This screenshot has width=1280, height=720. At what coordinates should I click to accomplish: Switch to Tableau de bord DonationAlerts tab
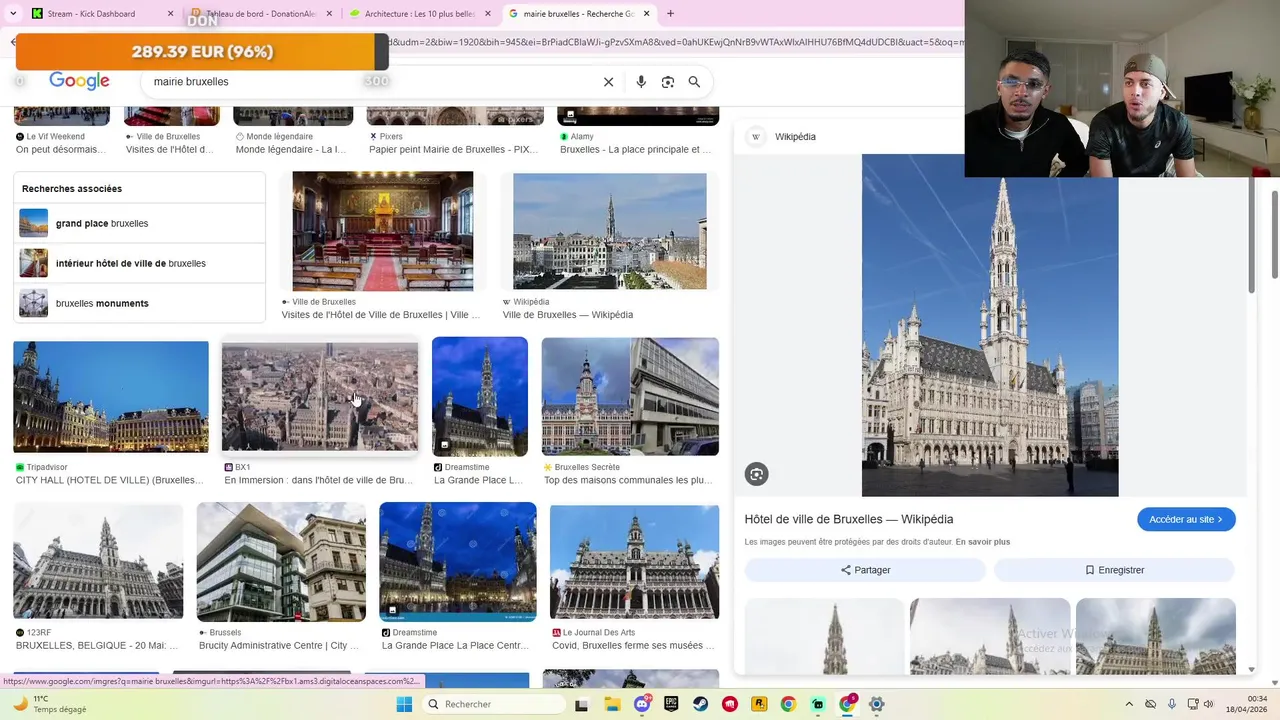point(260,14)
